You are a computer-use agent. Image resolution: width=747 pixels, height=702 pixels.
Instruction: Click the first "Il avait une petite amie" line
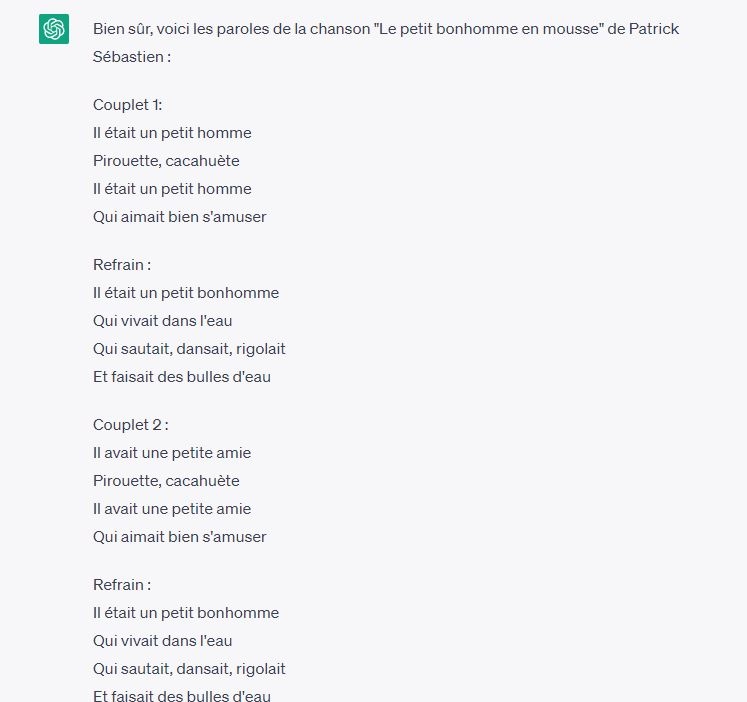(x=172, y=453)
